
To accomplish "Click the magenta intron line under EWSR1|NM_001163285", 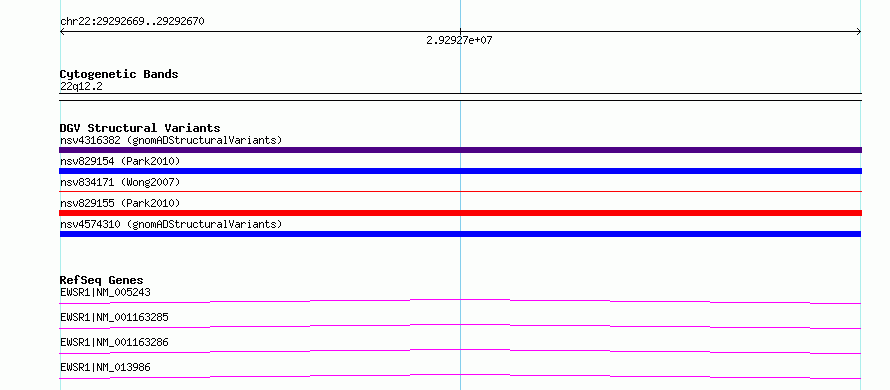I will click(x=460, y=326).
